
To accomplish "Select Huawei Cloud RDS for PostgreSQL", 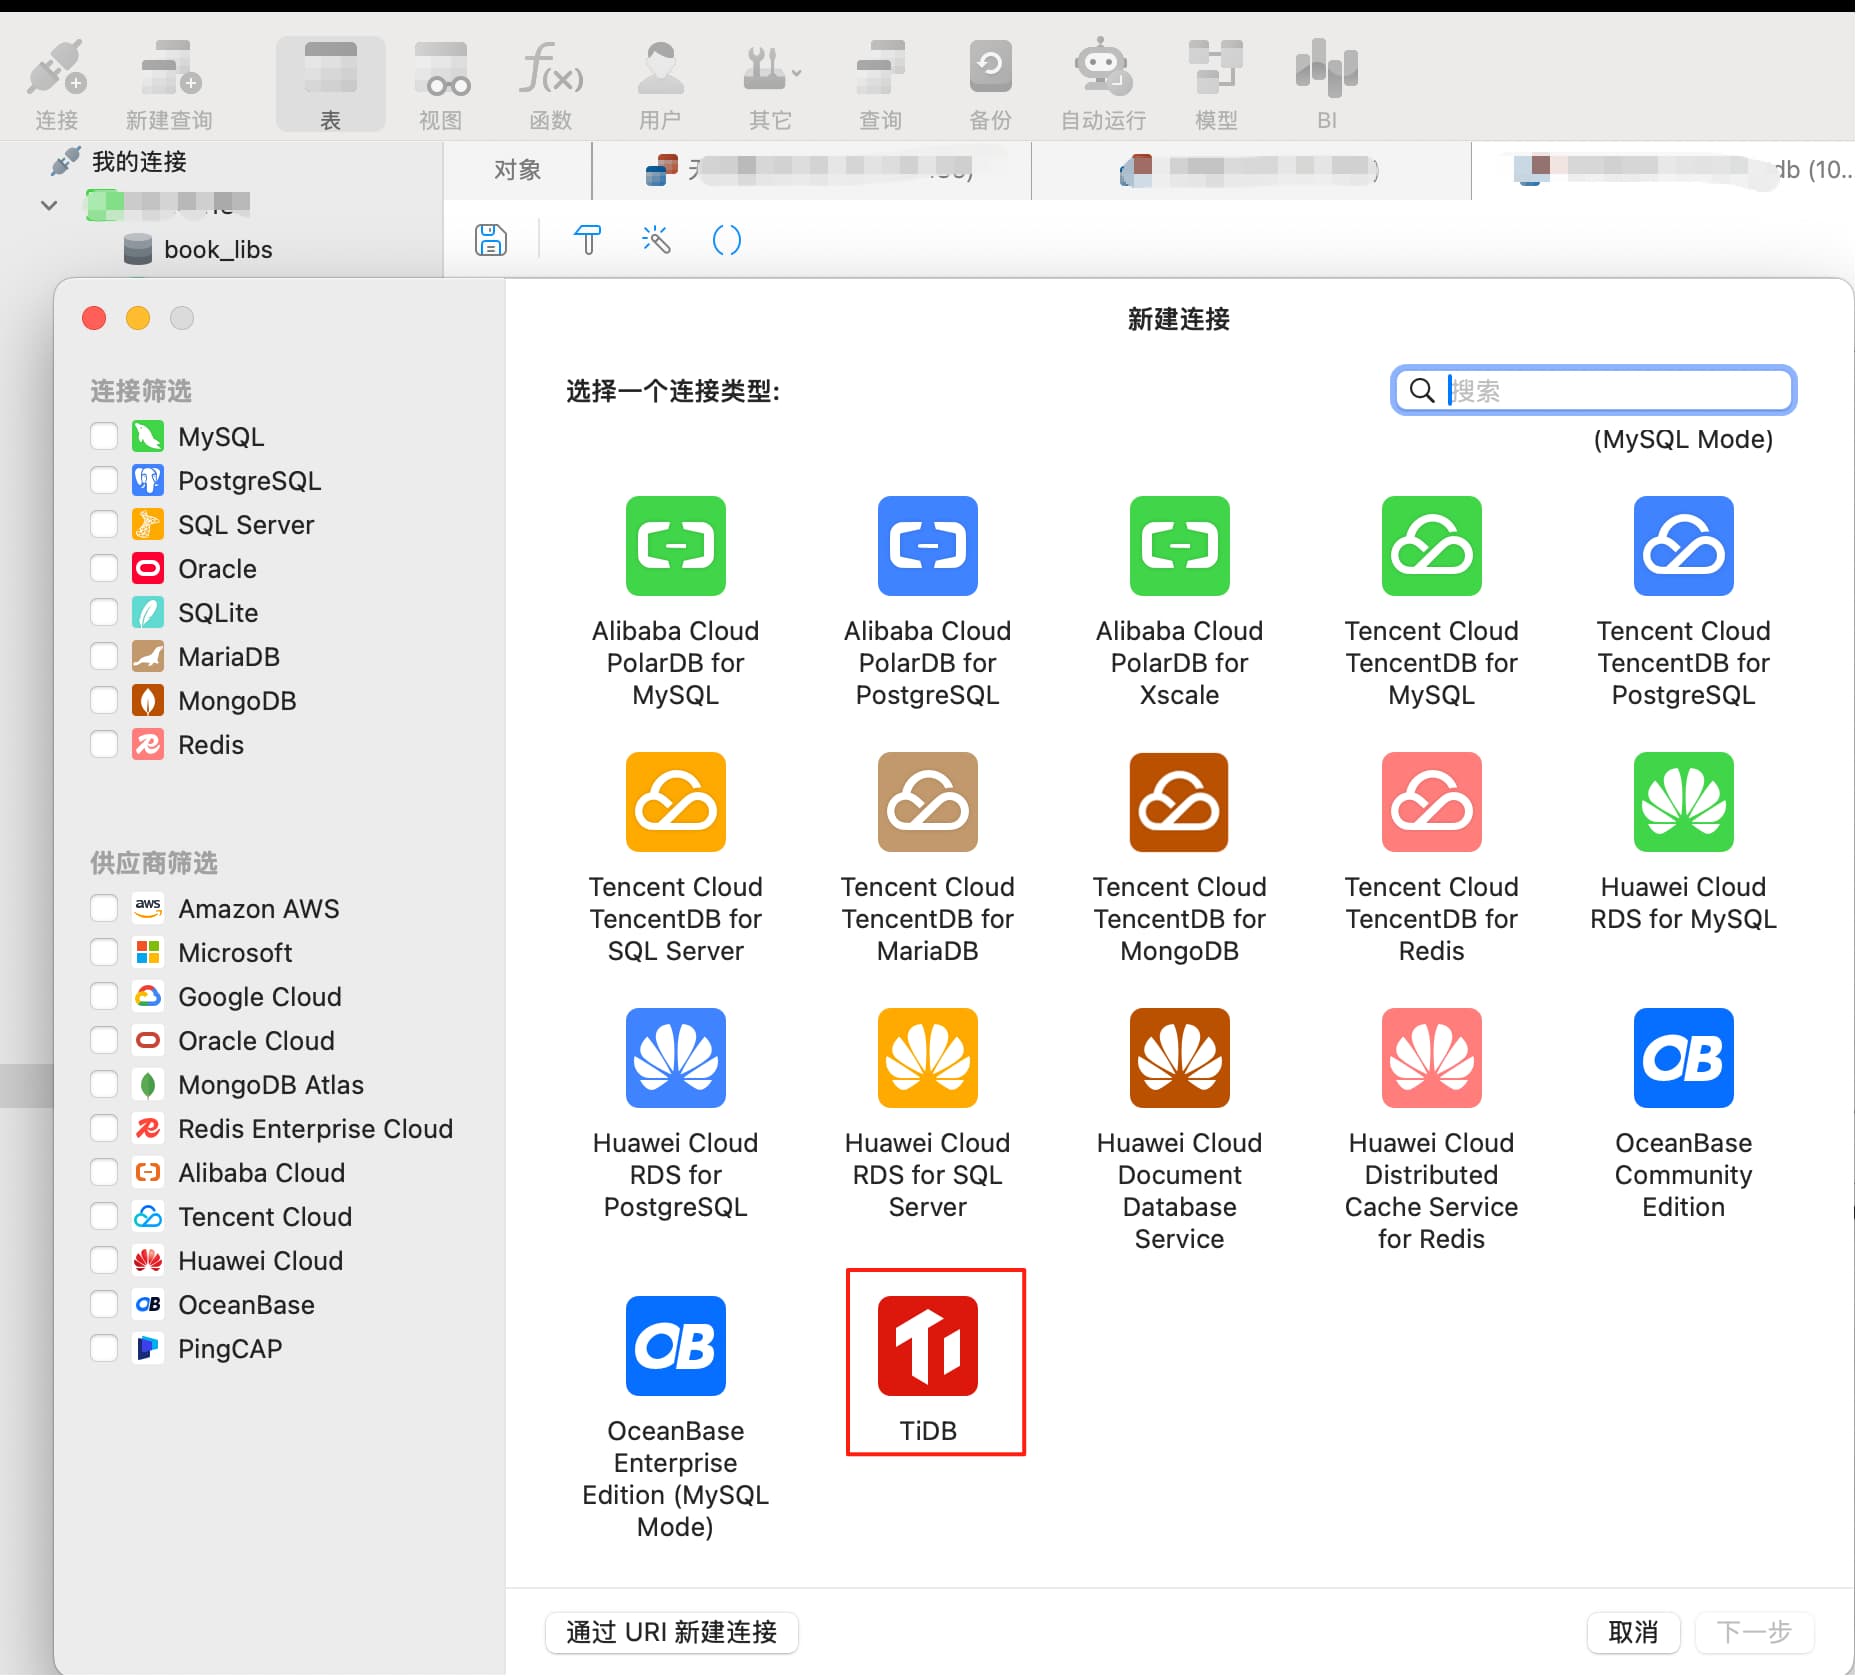I will pos(676,1058).
